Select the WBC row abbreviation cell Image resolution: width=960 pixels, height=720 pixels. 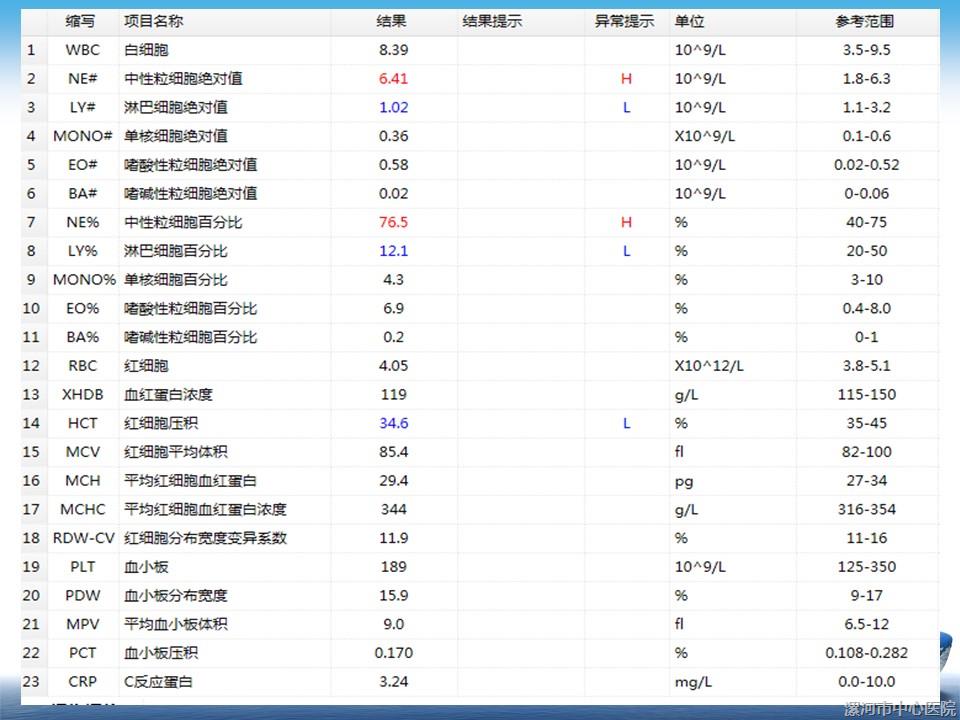[x=83, y=50]
